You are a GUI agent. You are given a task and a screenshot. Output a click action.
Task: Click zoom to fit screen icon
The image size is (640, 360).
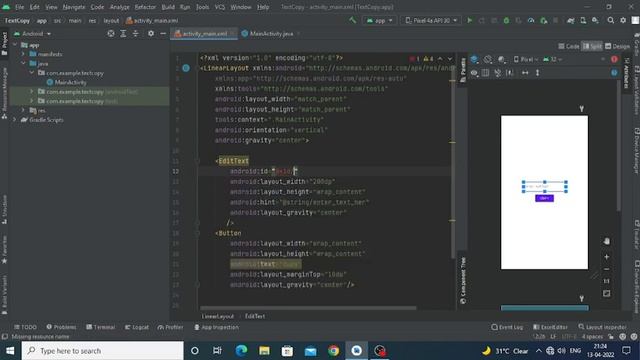click(607, 293)
